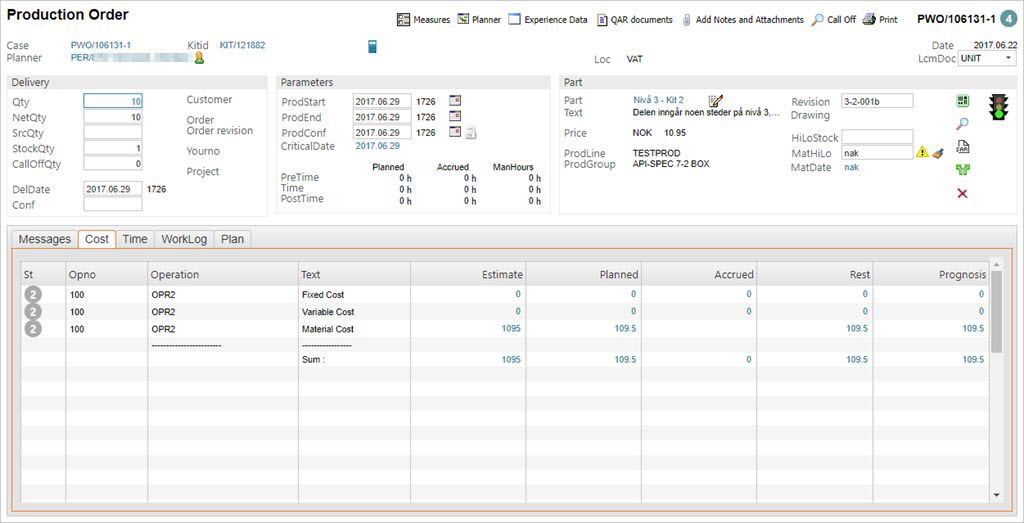Click the magnifier icon in Part panel

962,124
